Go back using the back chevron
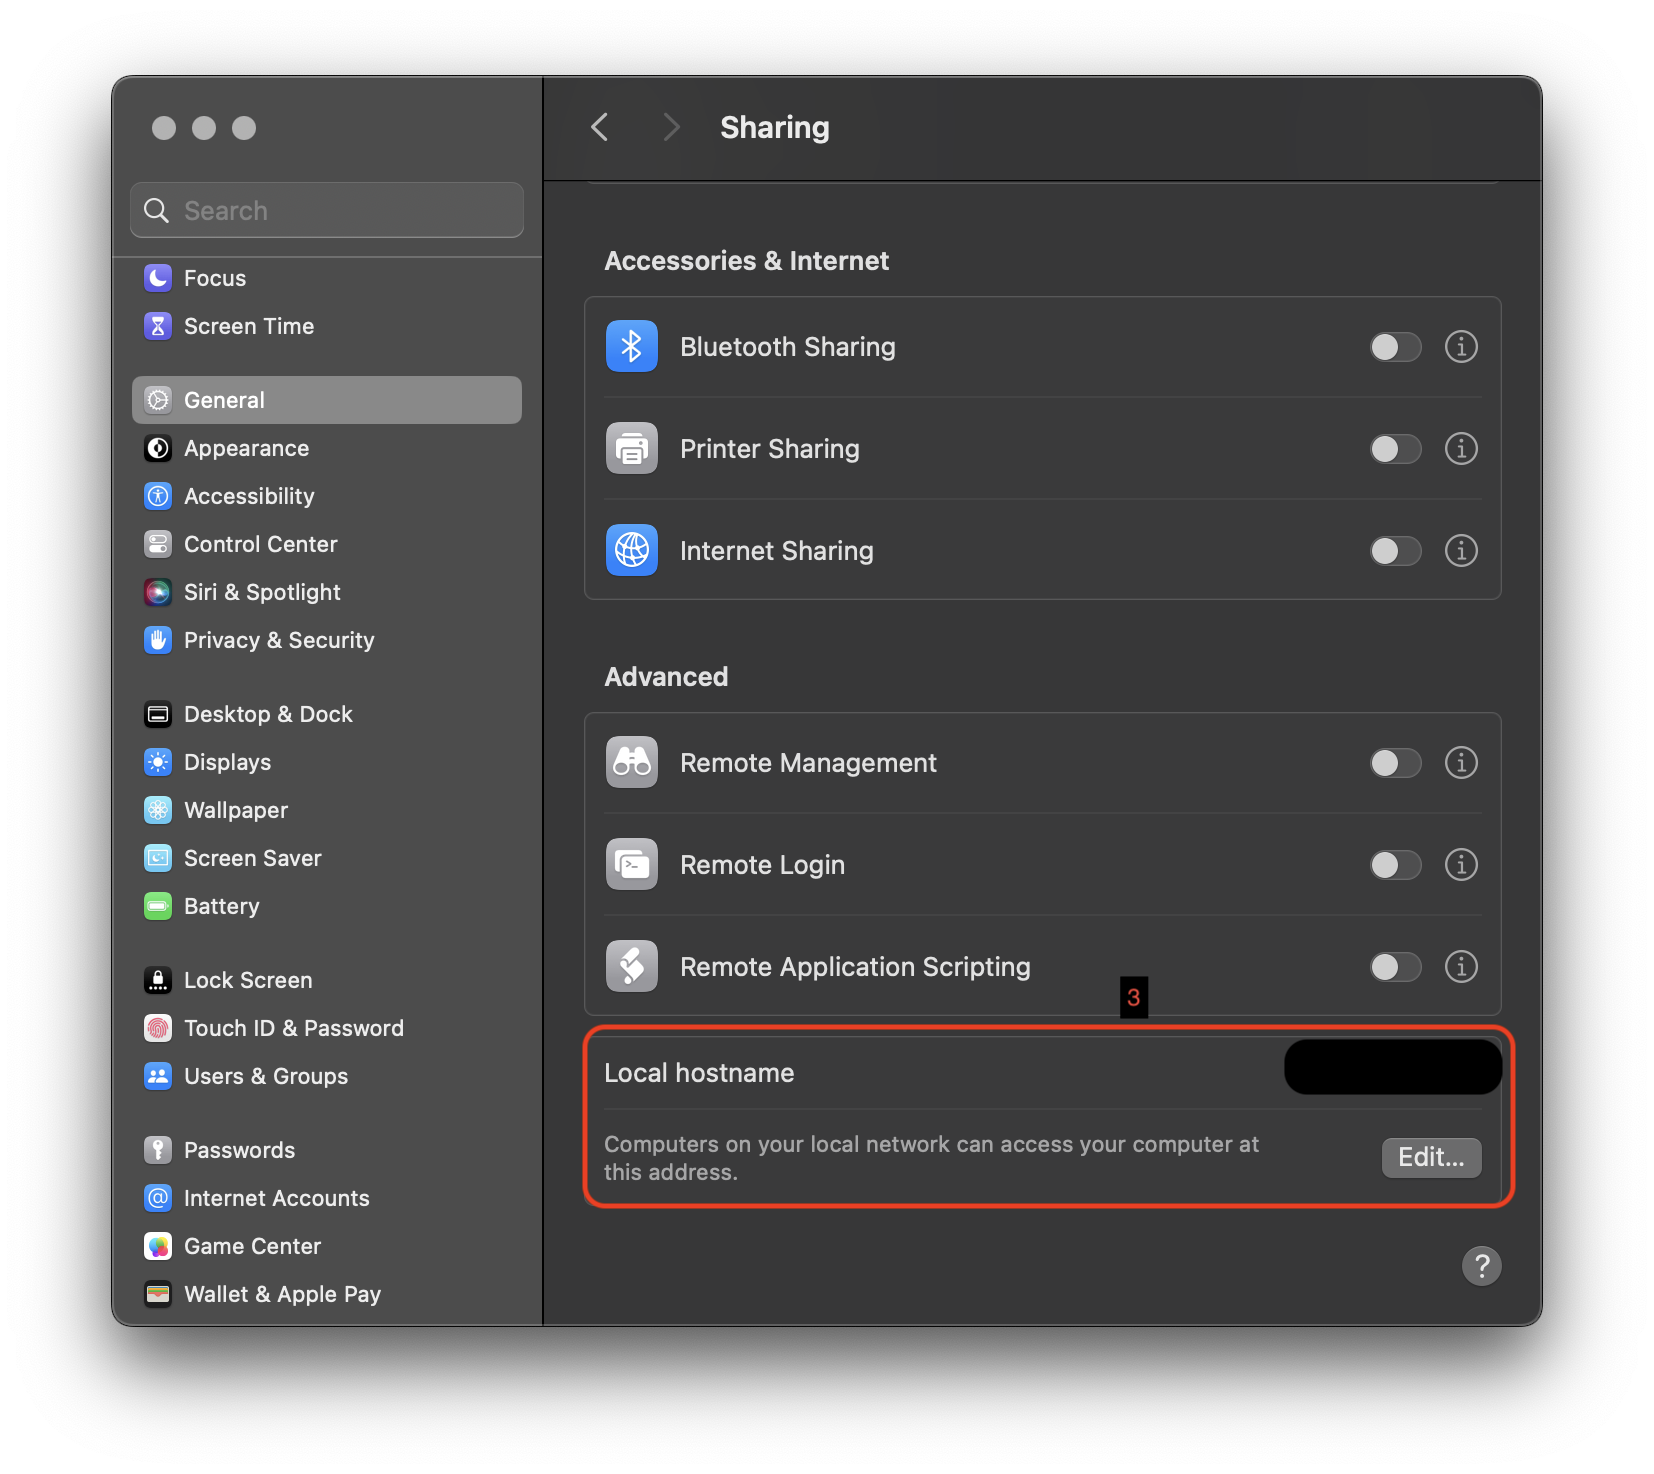Image resolution: width=1654 pixels, height=1474 pixels. click(x=600, y=128)
